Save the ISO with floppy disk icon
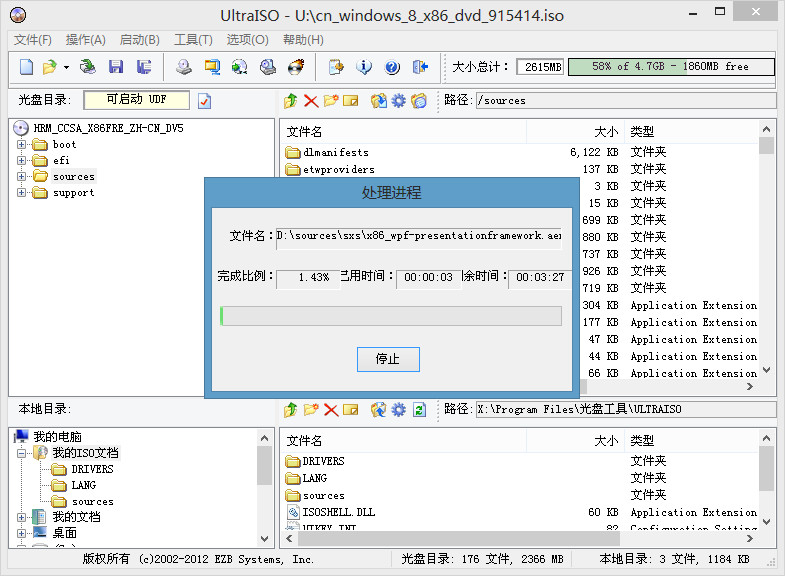The height and width of the screenshot is (576, 785). pyautogui.click(x=116, y=67)
